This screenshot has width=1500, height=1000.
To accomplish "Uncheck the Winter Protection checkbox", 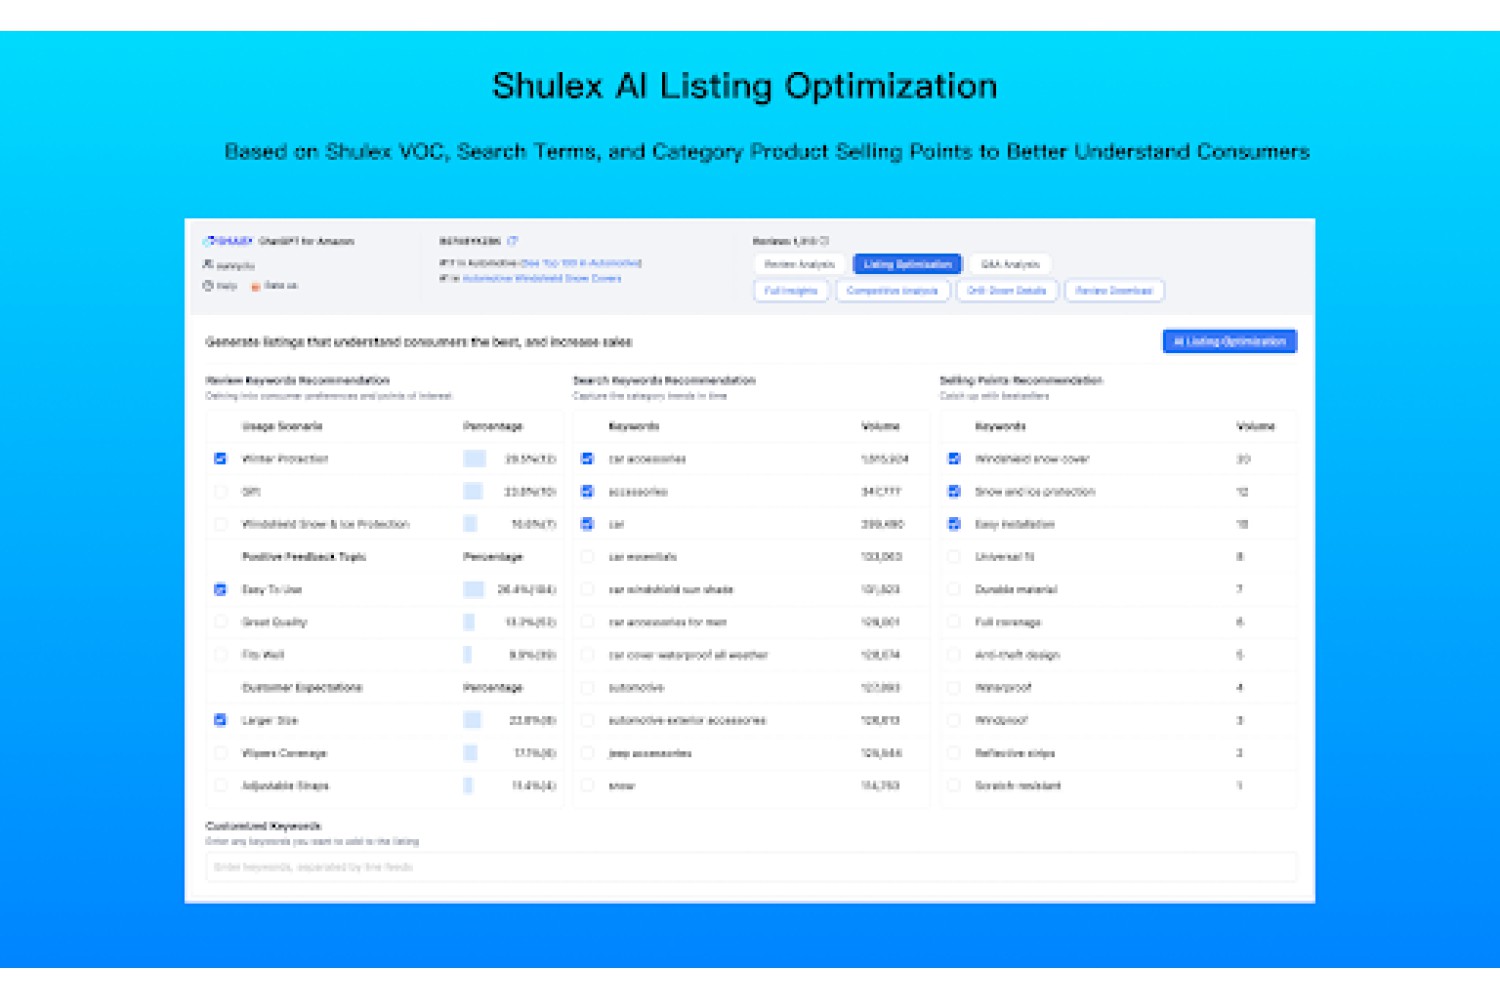I will click(x=220, y=459).
